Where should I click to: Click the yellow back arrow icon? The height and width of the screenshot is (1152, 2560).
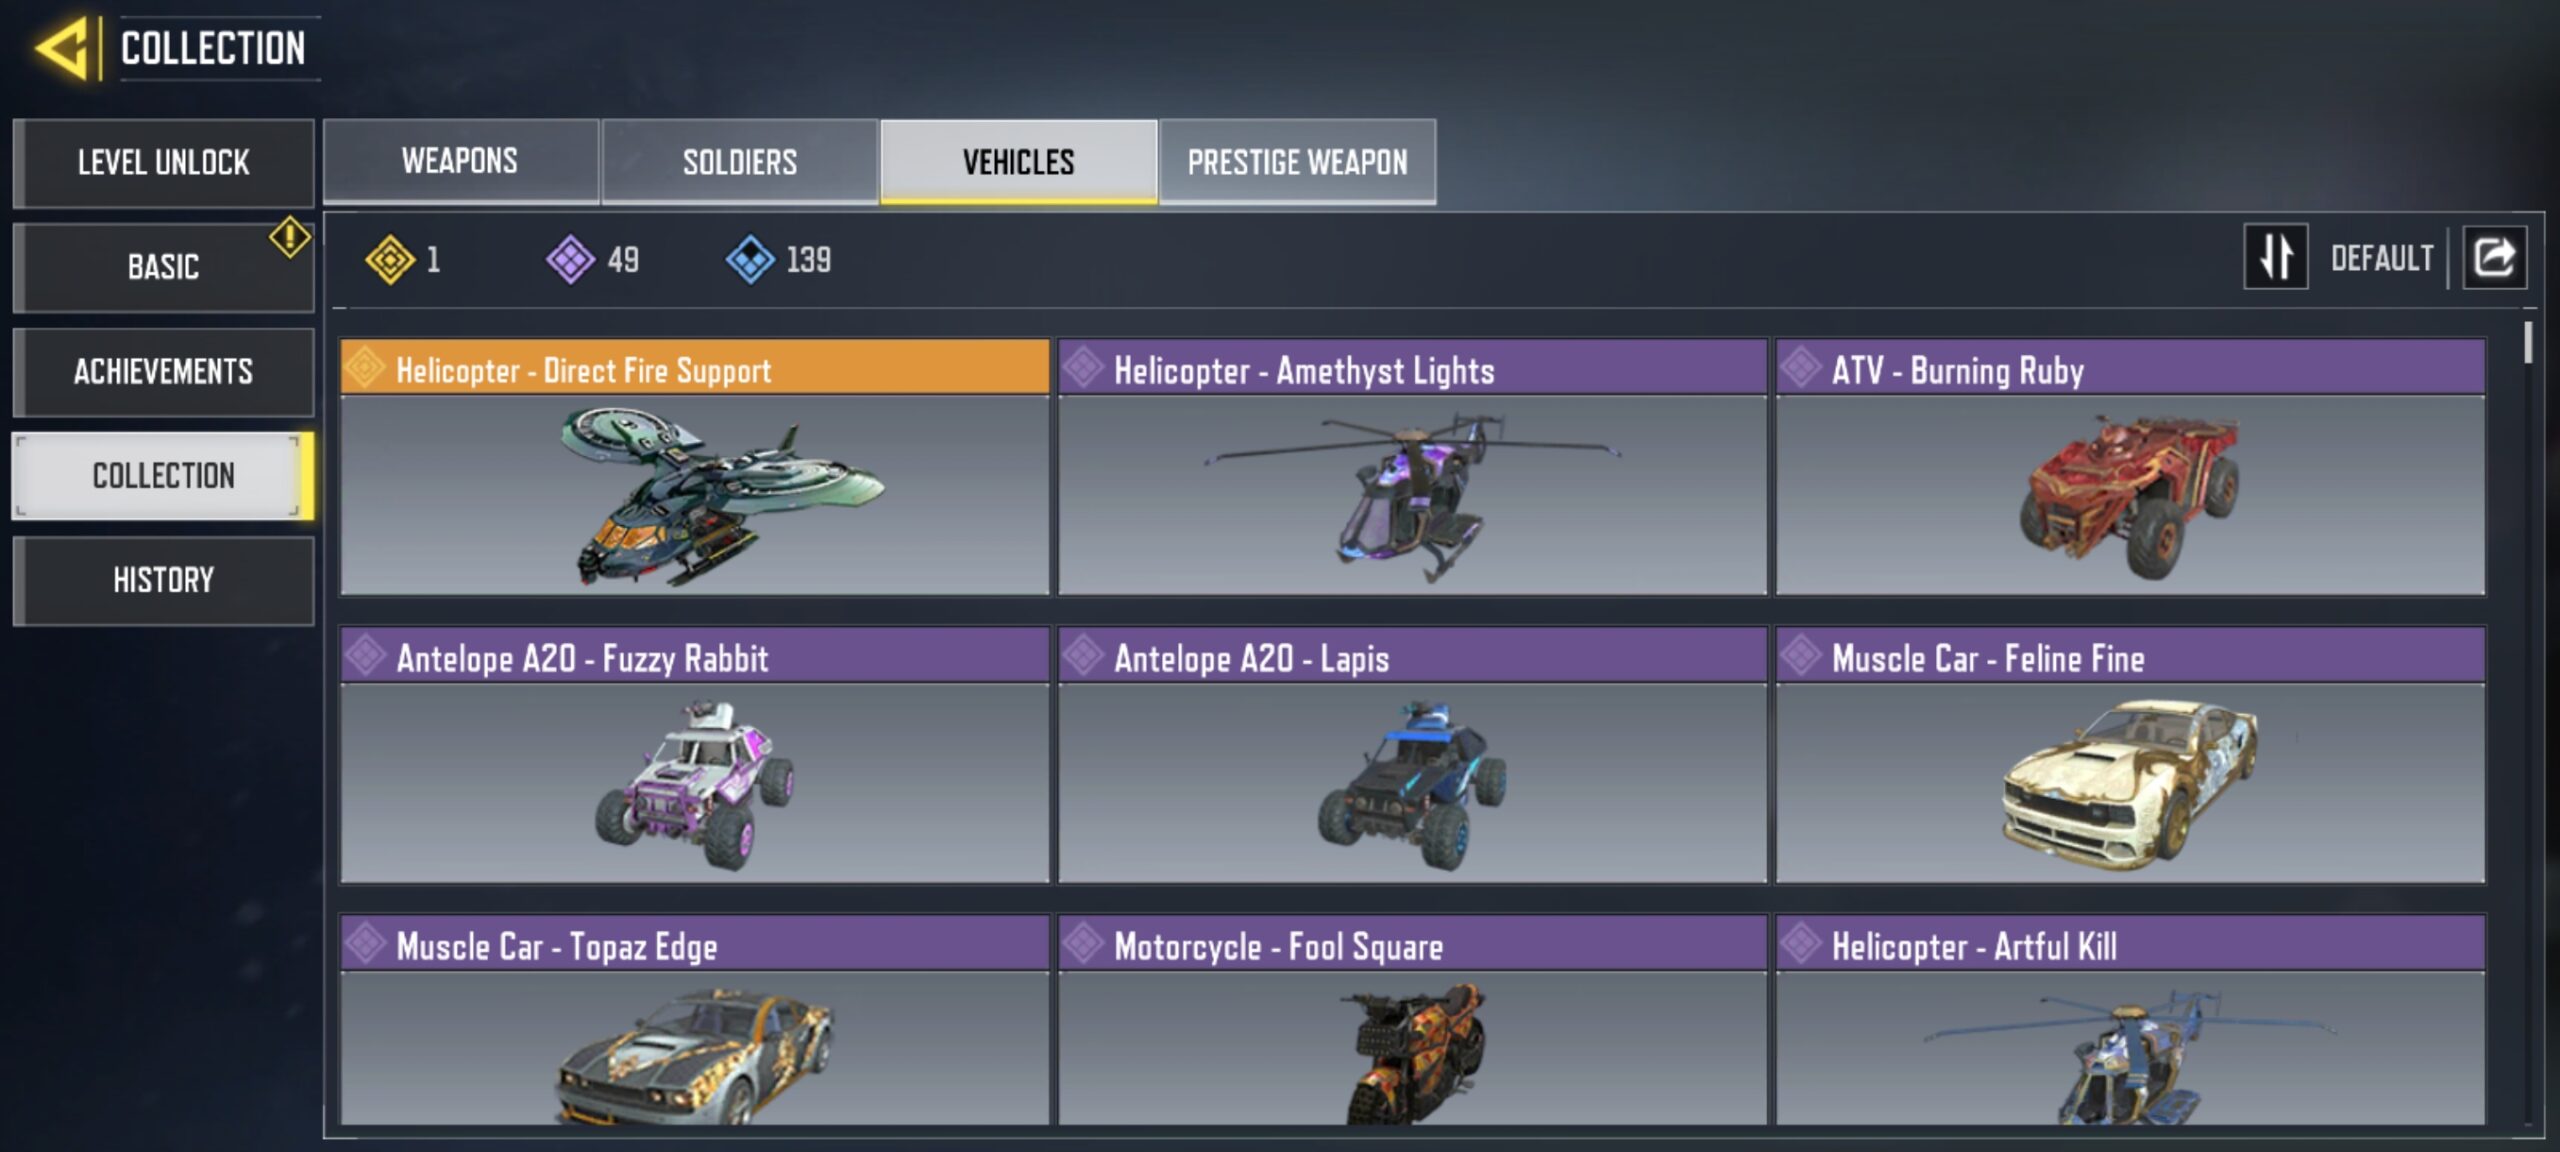point(62,48)
